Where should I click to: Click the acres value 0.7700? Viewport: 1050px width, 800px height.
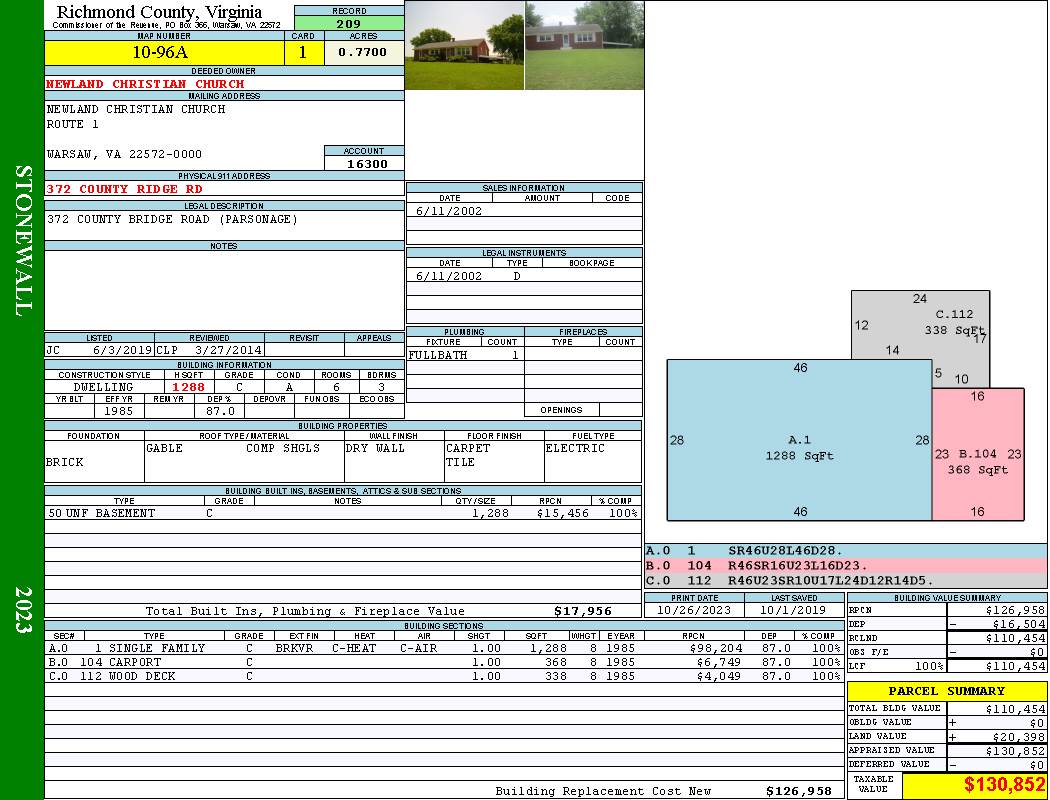click(x=363, y=53)
